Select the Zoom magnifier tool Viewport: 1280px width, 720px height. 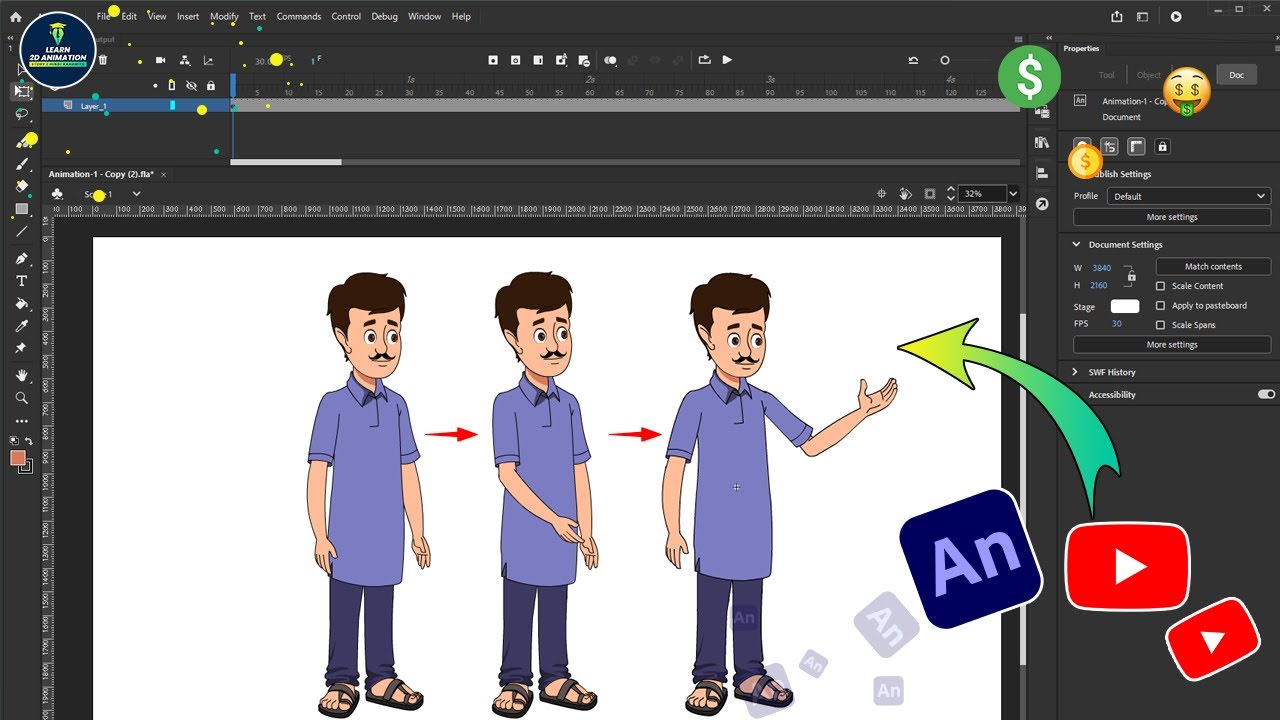tap(22, 398)
